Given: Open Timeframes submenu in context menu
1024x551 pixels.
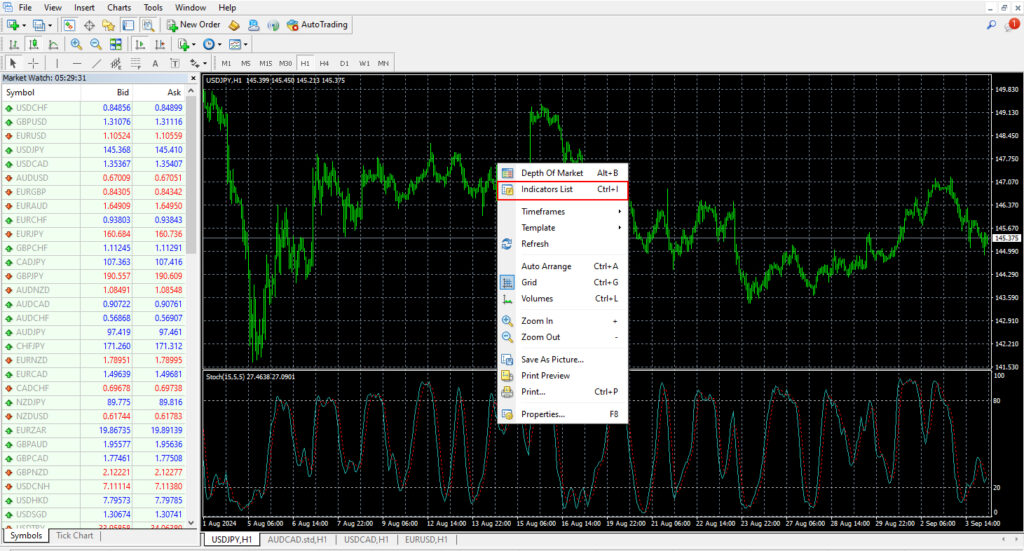Looking at the screenshot, I should click(x=562, y=212).
